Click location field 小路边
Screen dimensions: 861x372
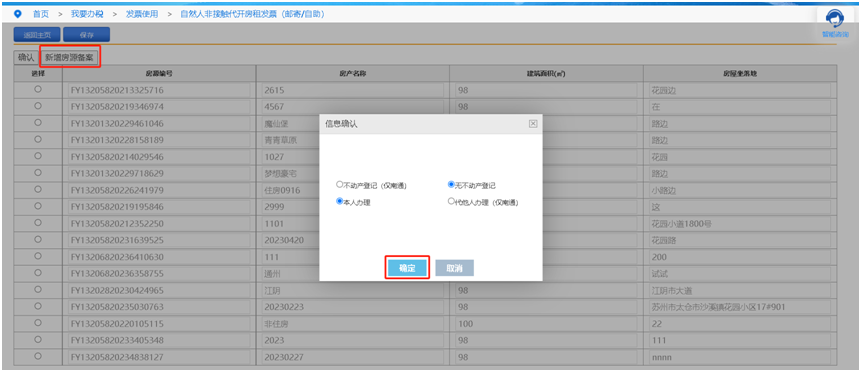click(740, 190)
